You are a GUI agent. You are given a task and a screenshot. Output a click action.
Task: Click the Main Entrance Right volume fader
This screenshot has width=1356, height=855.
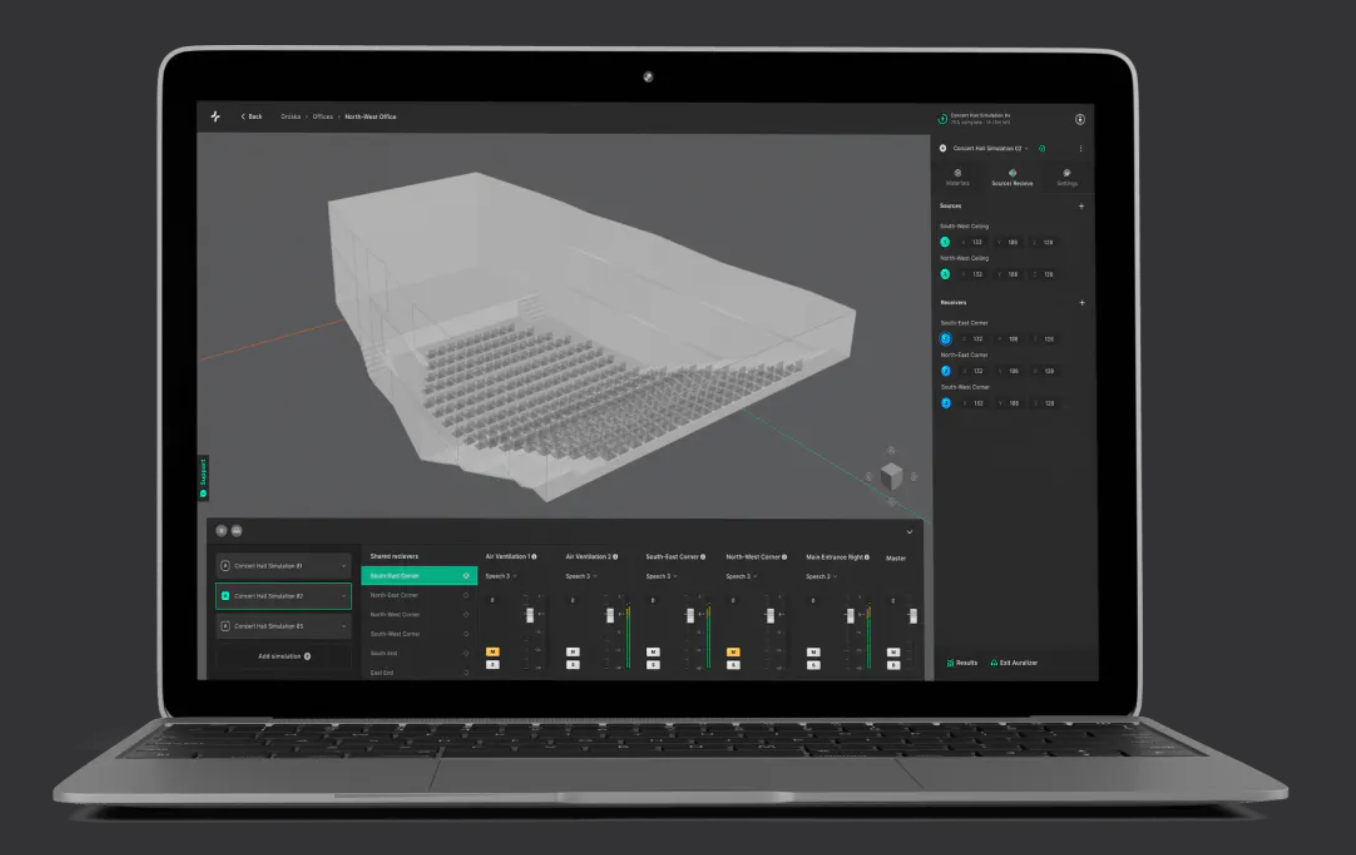[x=851, y=616]
